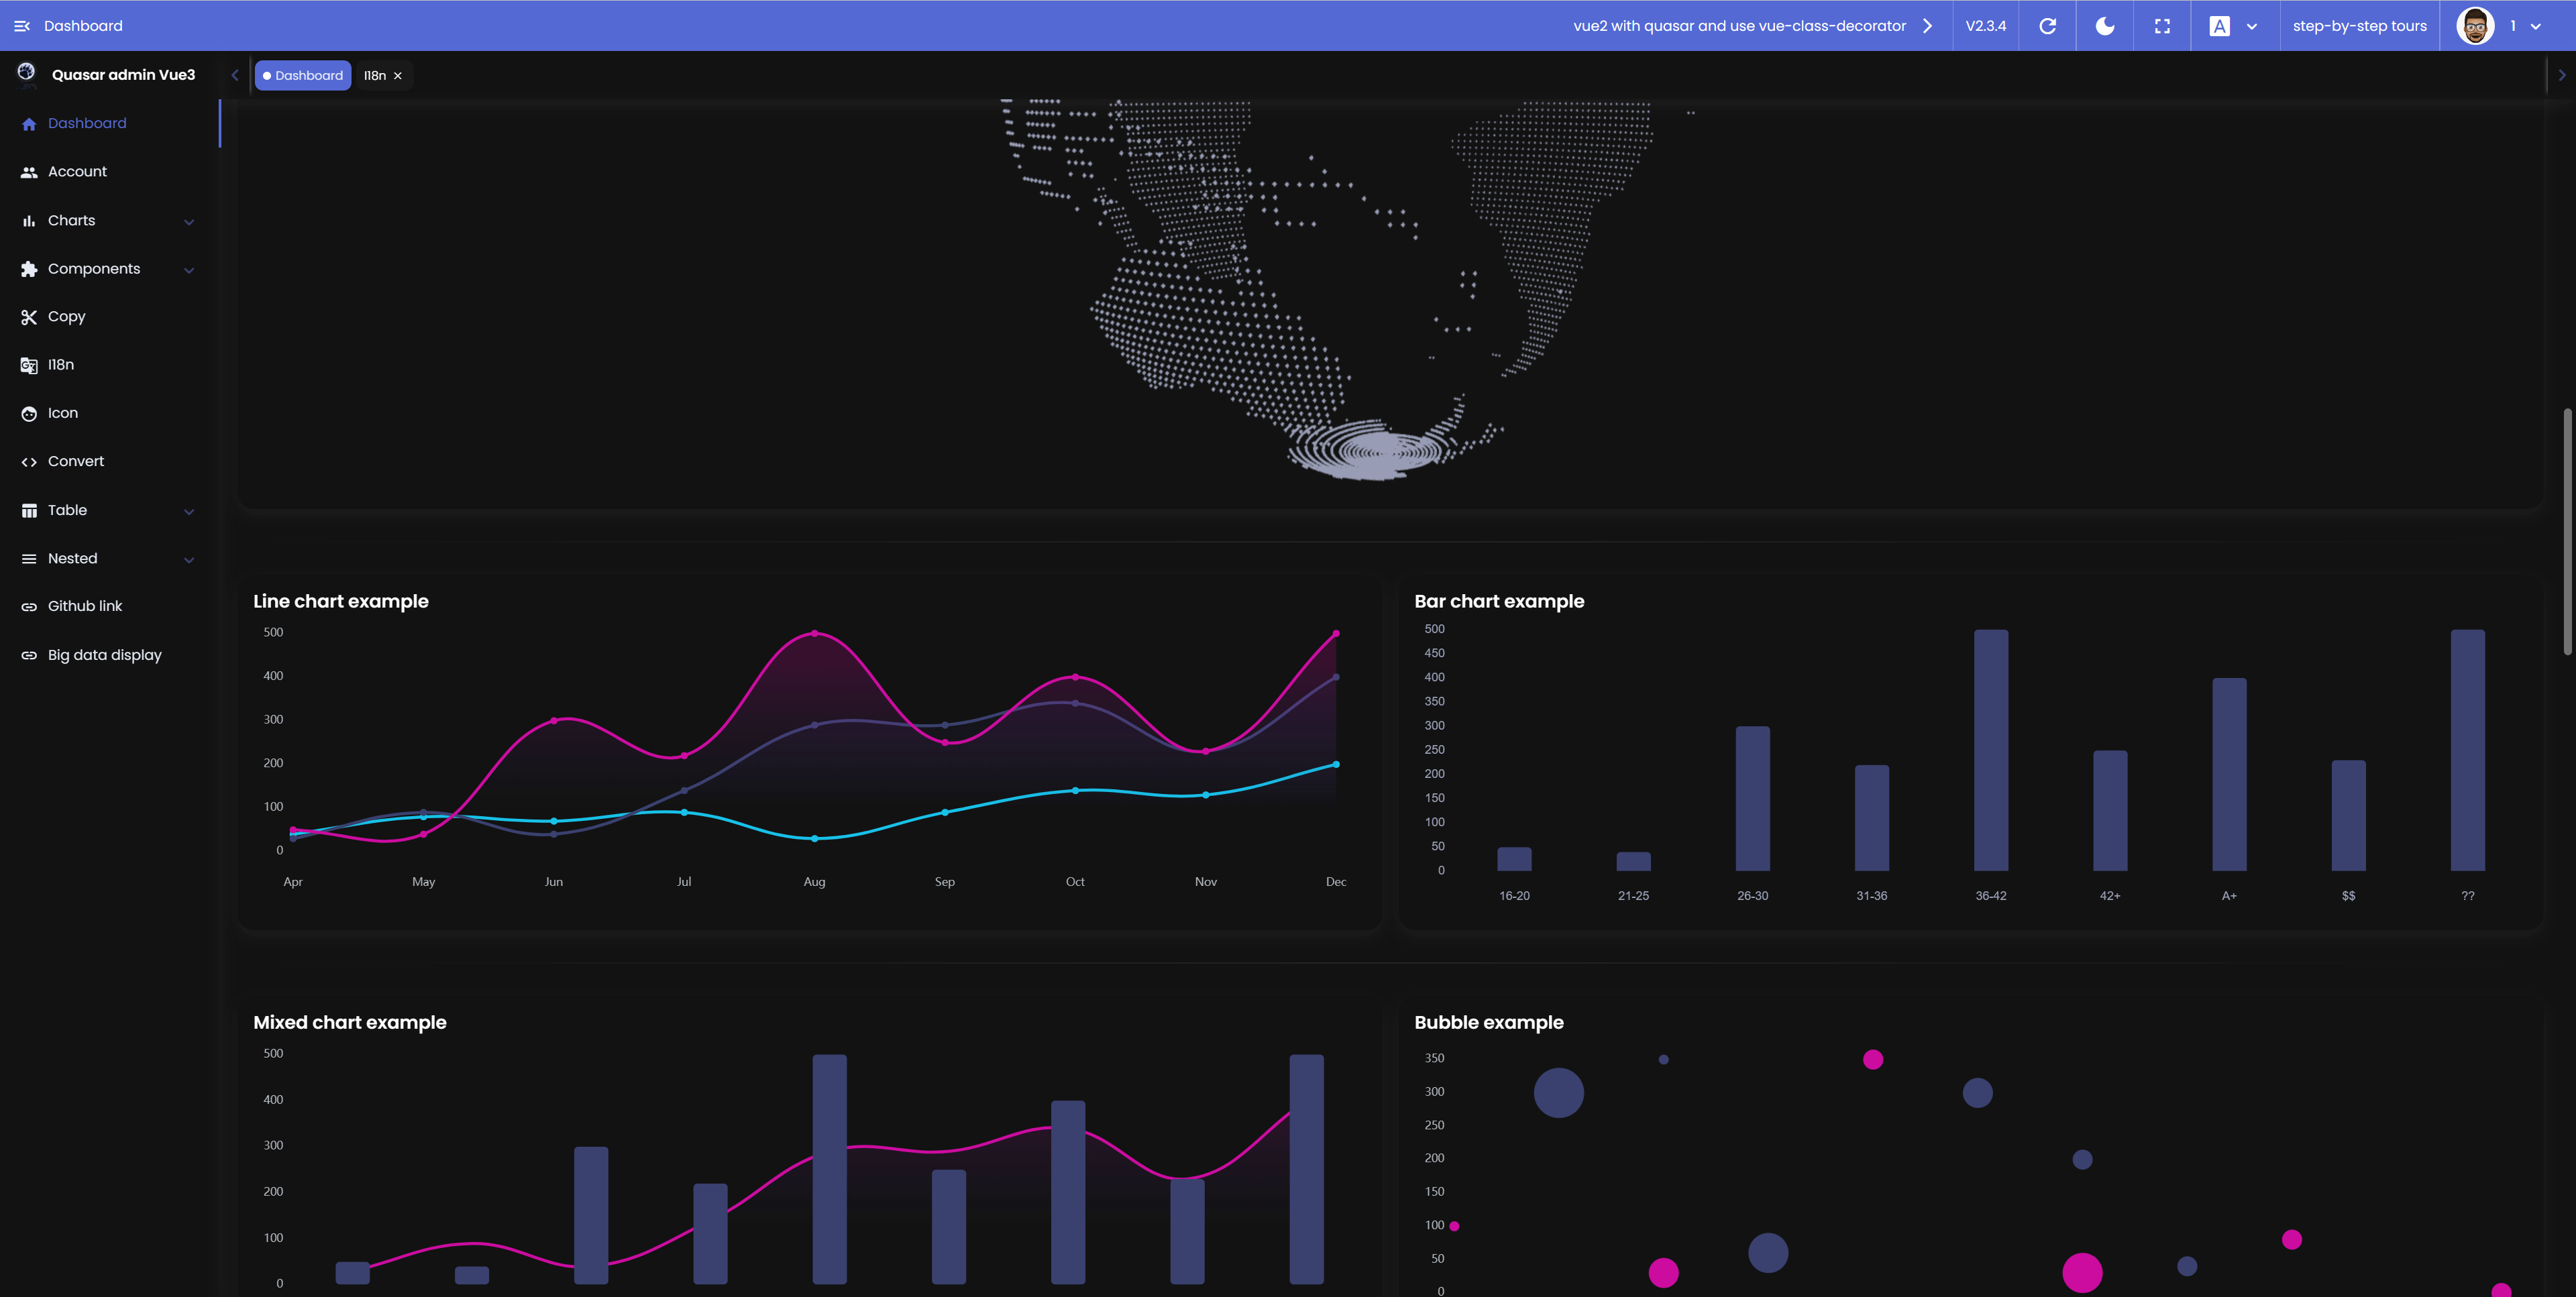Toggle dark mode with the moon icon
Image resolution: width=2576 pixels, height=1297 pixels.
click(2105, 26)
